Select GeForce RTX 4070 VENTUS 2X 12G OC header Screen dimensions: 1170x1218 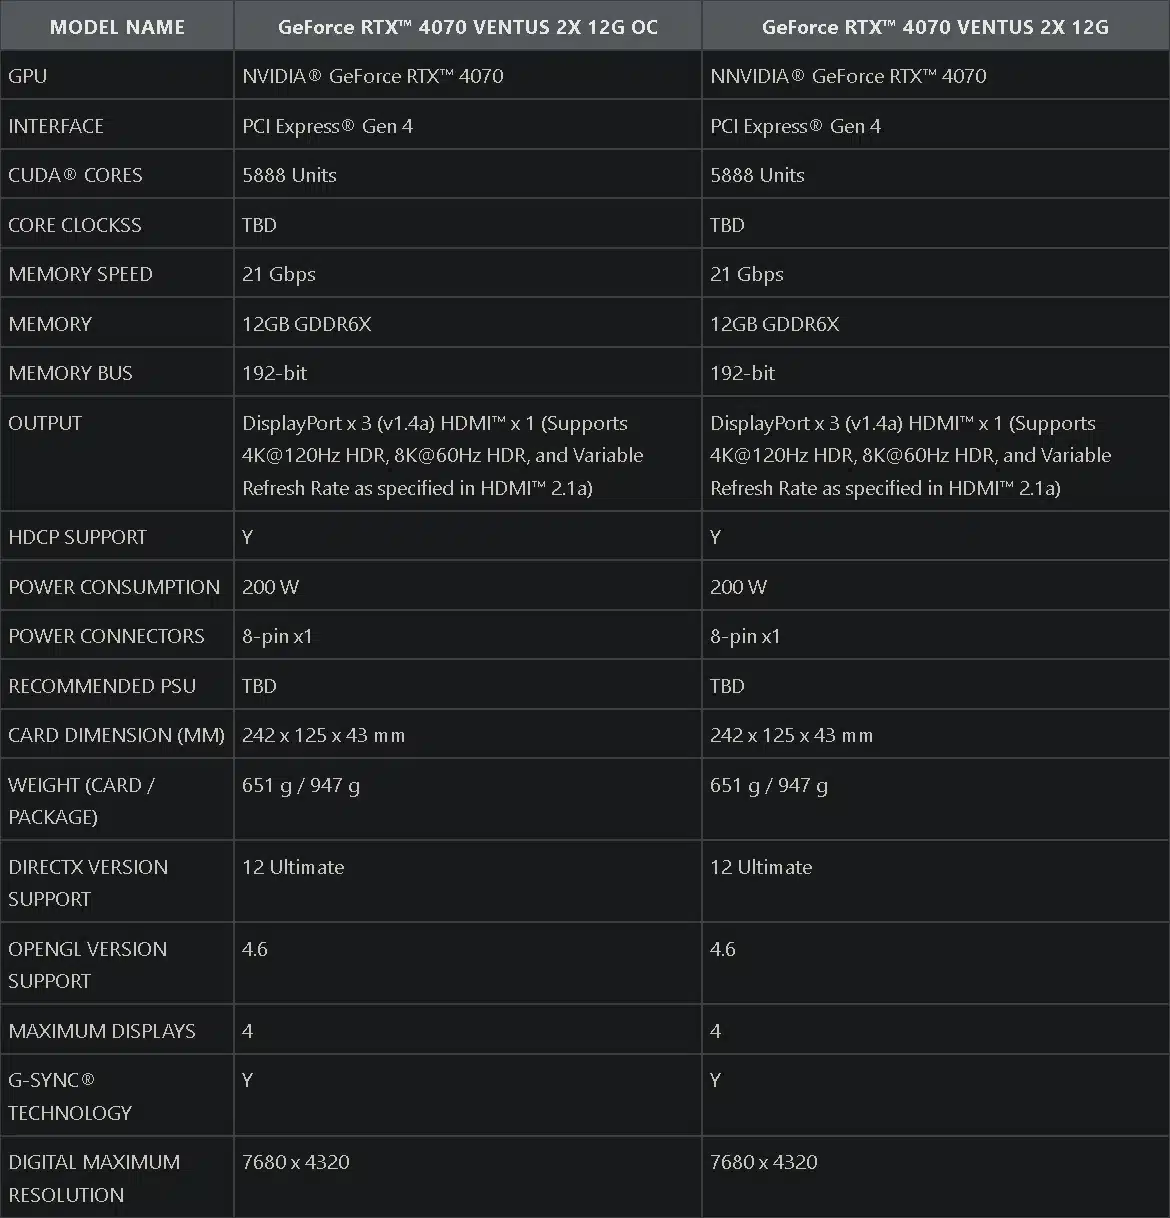pyautogui.click(x=468, y=27)
